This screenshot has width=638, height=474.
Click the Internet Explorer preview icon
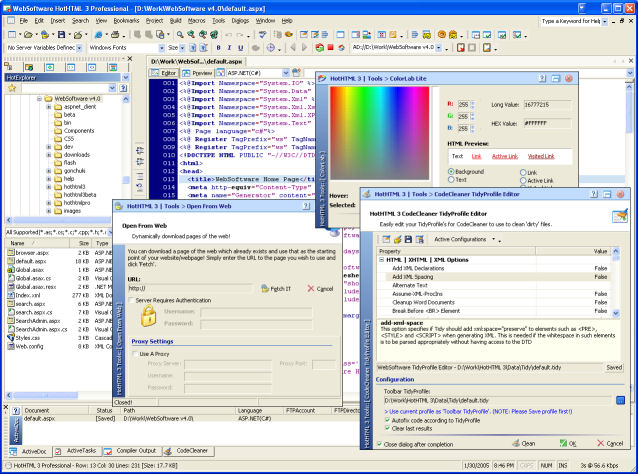pyautogui.click(x=99, y=35)
